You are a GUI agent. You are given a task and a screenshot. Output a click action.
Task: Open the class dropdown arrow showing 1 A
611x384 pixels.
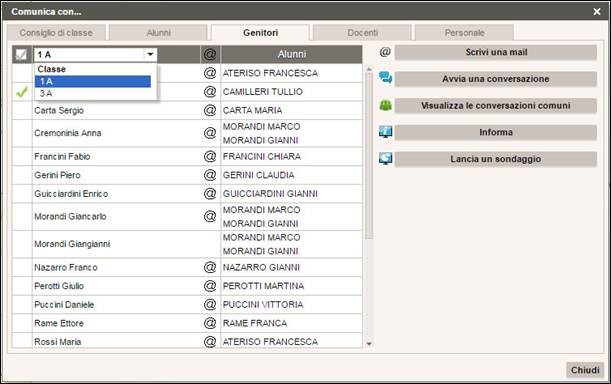(x=150, y=55)
